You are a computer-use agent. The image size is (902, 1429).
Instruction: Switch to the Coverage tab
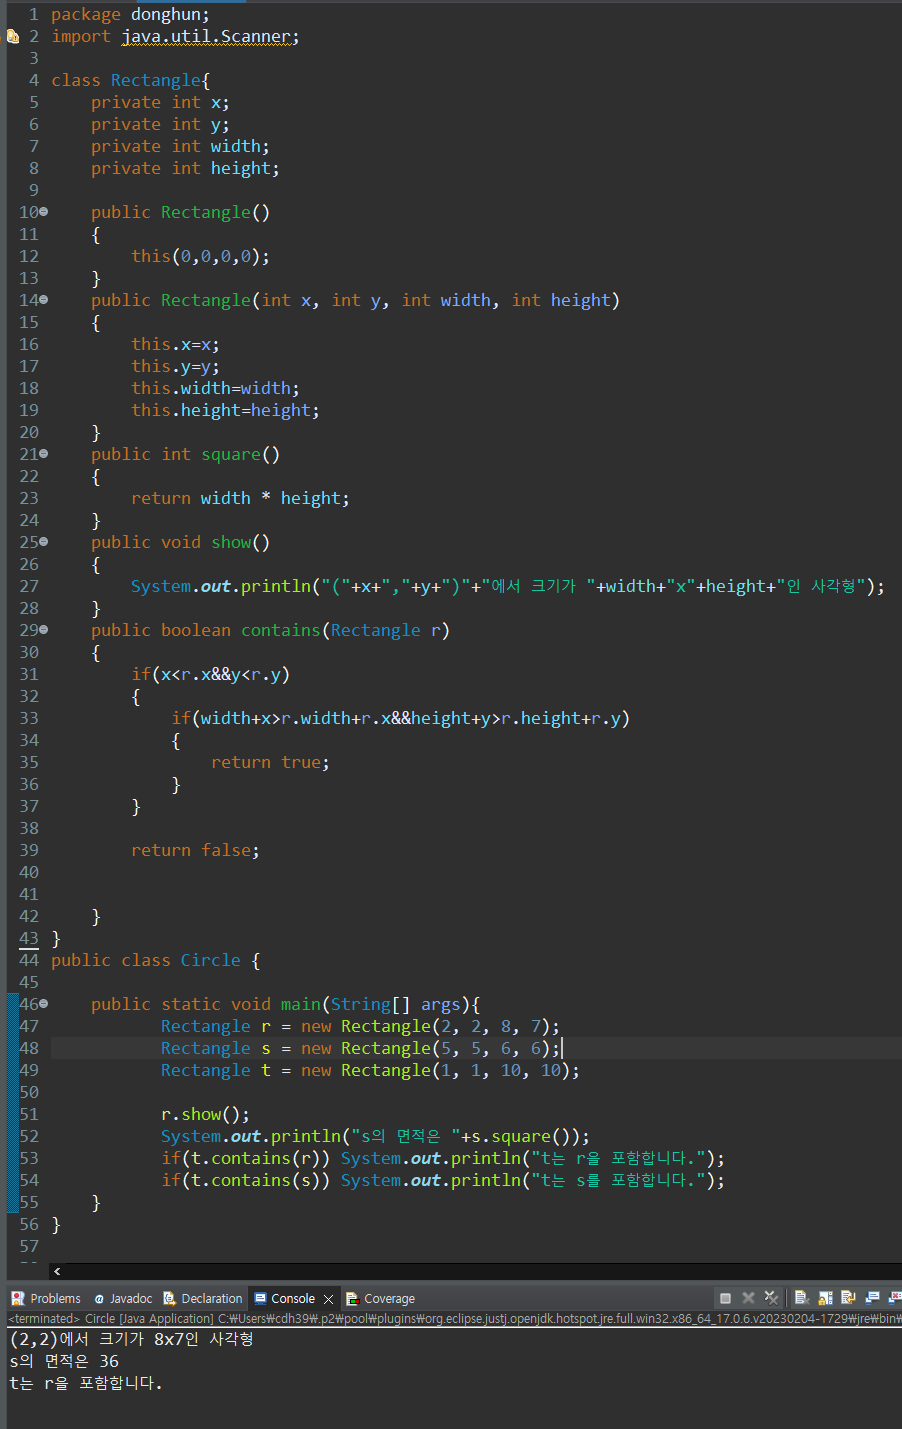380,1298
